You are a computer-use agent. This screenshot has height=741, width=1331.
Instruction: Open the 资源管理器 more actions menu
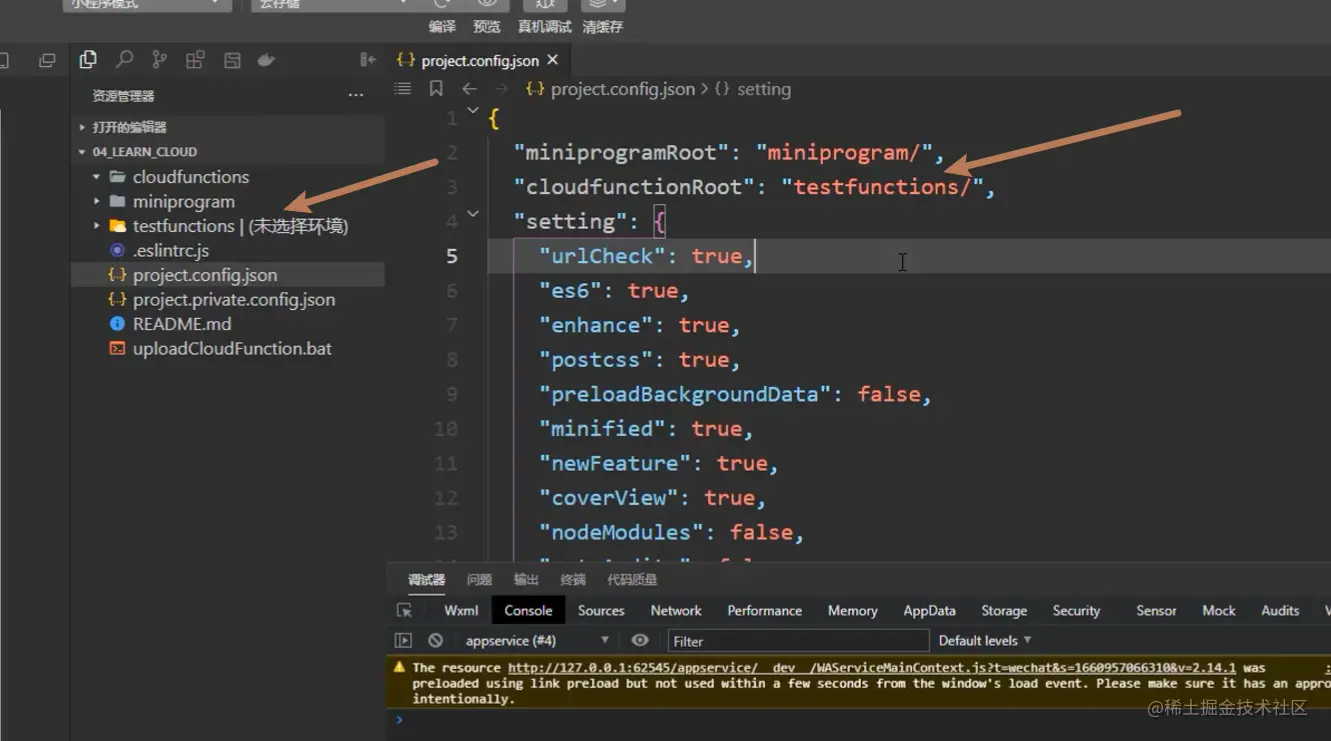[356, 96]
